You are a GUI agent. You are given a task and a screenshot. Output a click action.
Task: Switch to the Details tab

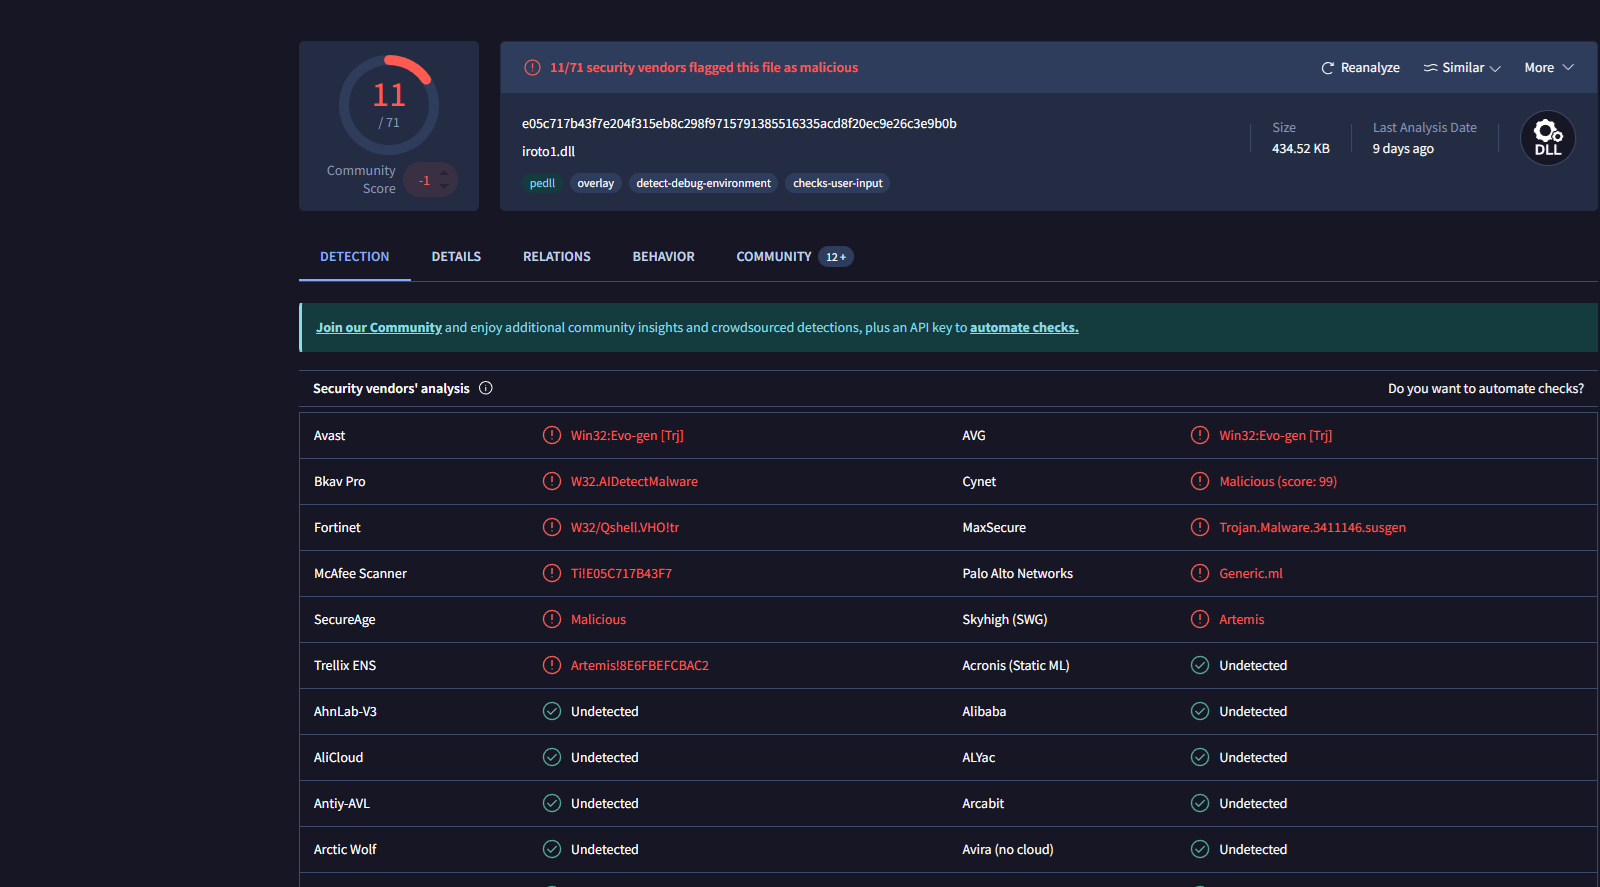pos(456,257)
